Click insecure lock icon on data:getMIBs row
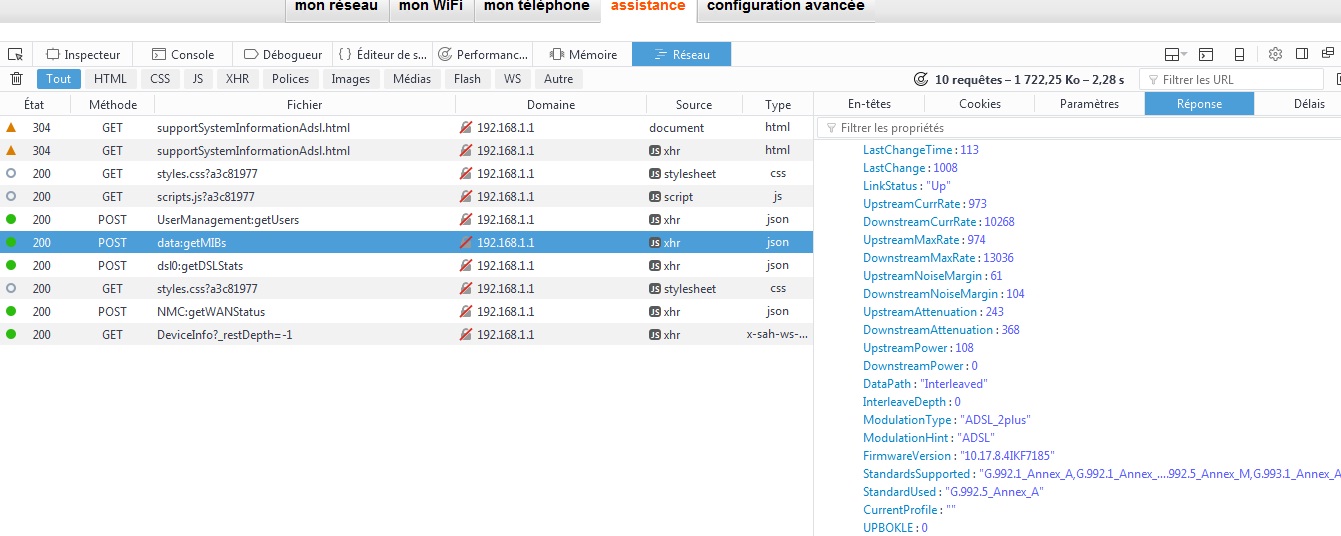The height and width of the screenshot is (536, 1341). pos(465,243)
